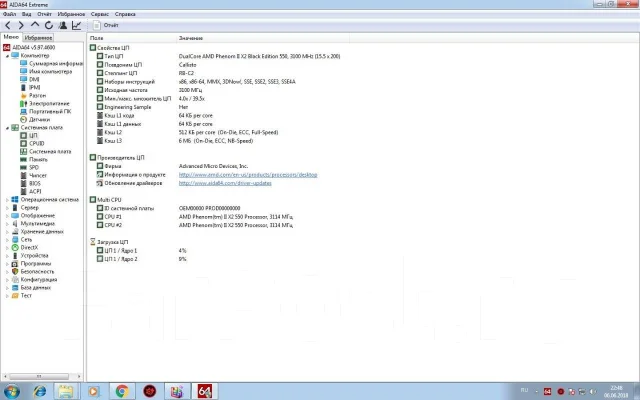The height and width of the screenshot is (400, 640).
Task: Open Windows Explorer folder in taskbar
Action: [66, 391]
